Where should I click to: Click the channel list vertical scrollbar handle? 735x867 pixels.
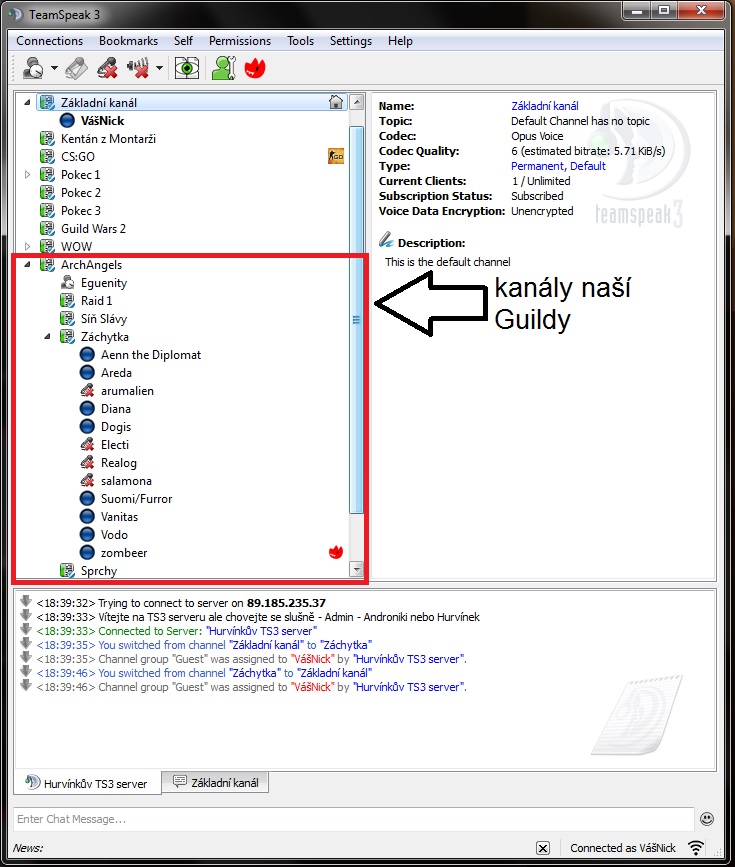click(355, 319)
